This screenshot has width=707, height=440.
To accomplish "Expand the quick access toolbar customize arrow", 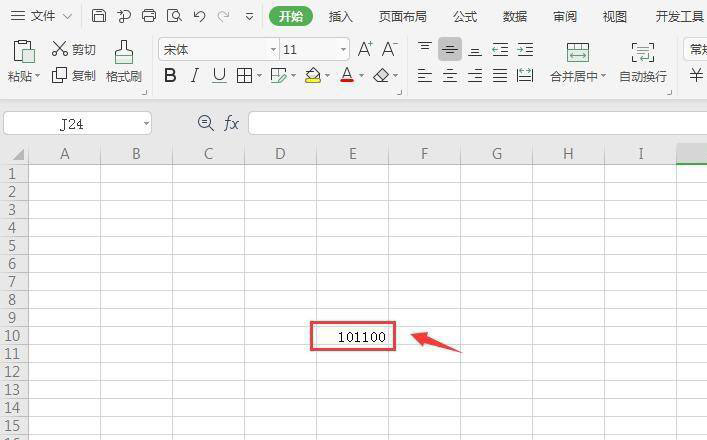I will point(249,17).
